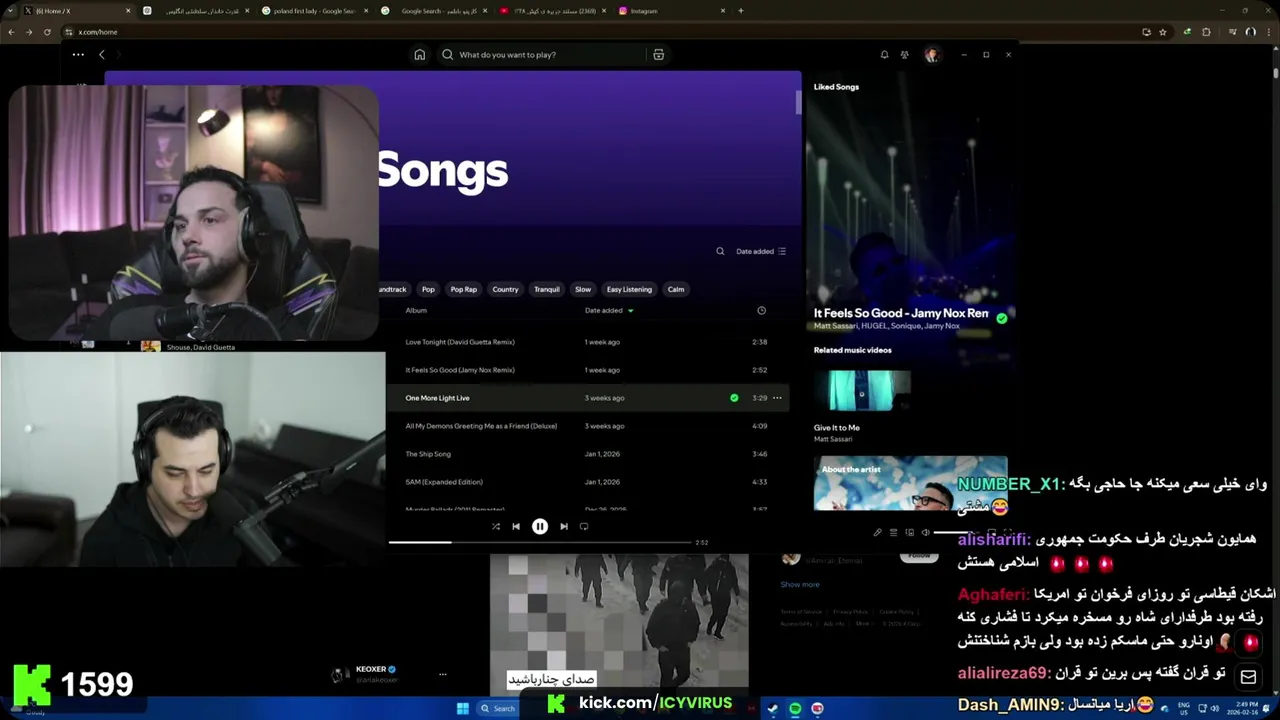This screenshot has height=720, width=1280.
Task: Open album Love Tonight (David Guetta Remix)
Action: 460,342
